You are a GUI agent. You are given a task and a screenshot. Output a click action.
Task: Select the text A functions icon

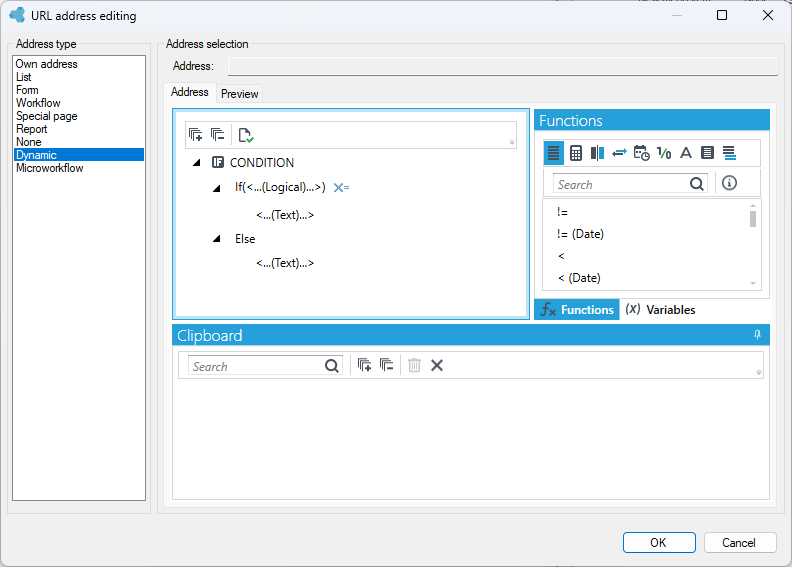(685, 152)
